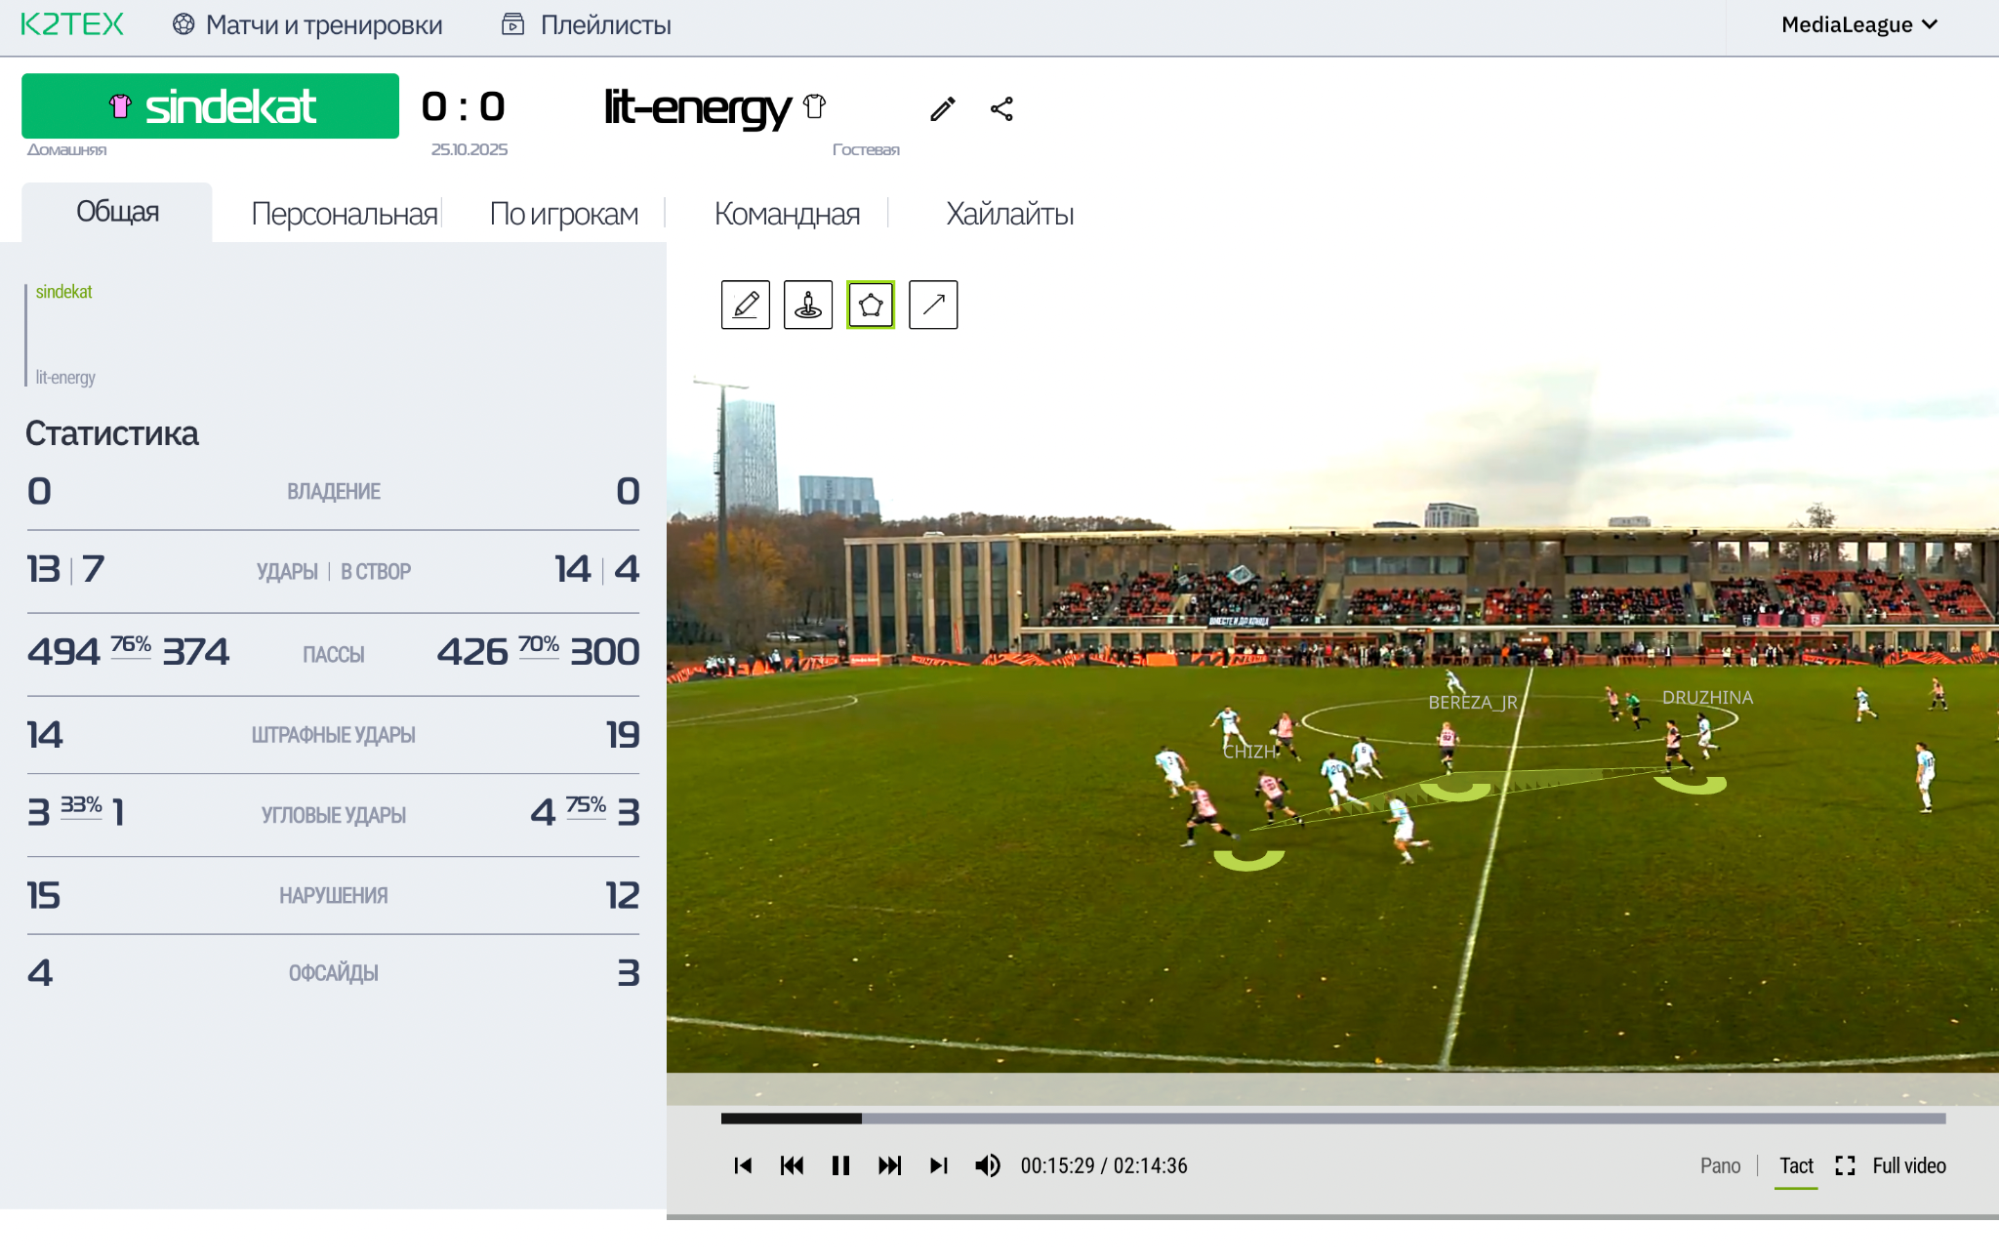The image size is (1999, 1248).
Task: Skip to the start of the video
Action: pyautogui.click(x=742, y=1166)
